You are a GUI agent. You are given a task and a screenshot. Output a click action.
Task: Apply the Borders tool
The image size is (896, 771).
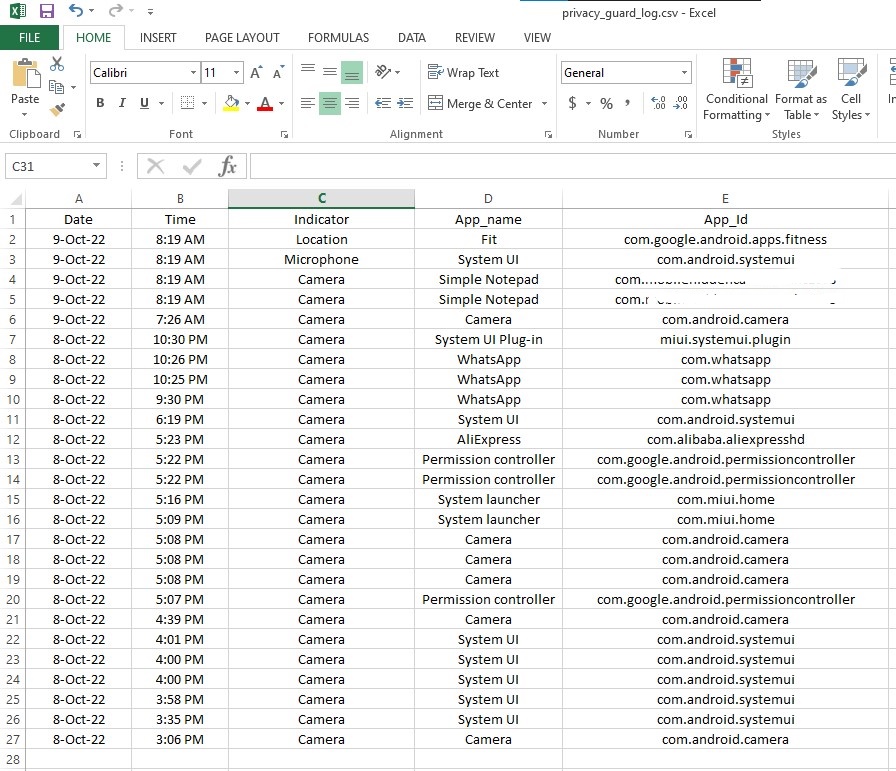pos(187,103)
